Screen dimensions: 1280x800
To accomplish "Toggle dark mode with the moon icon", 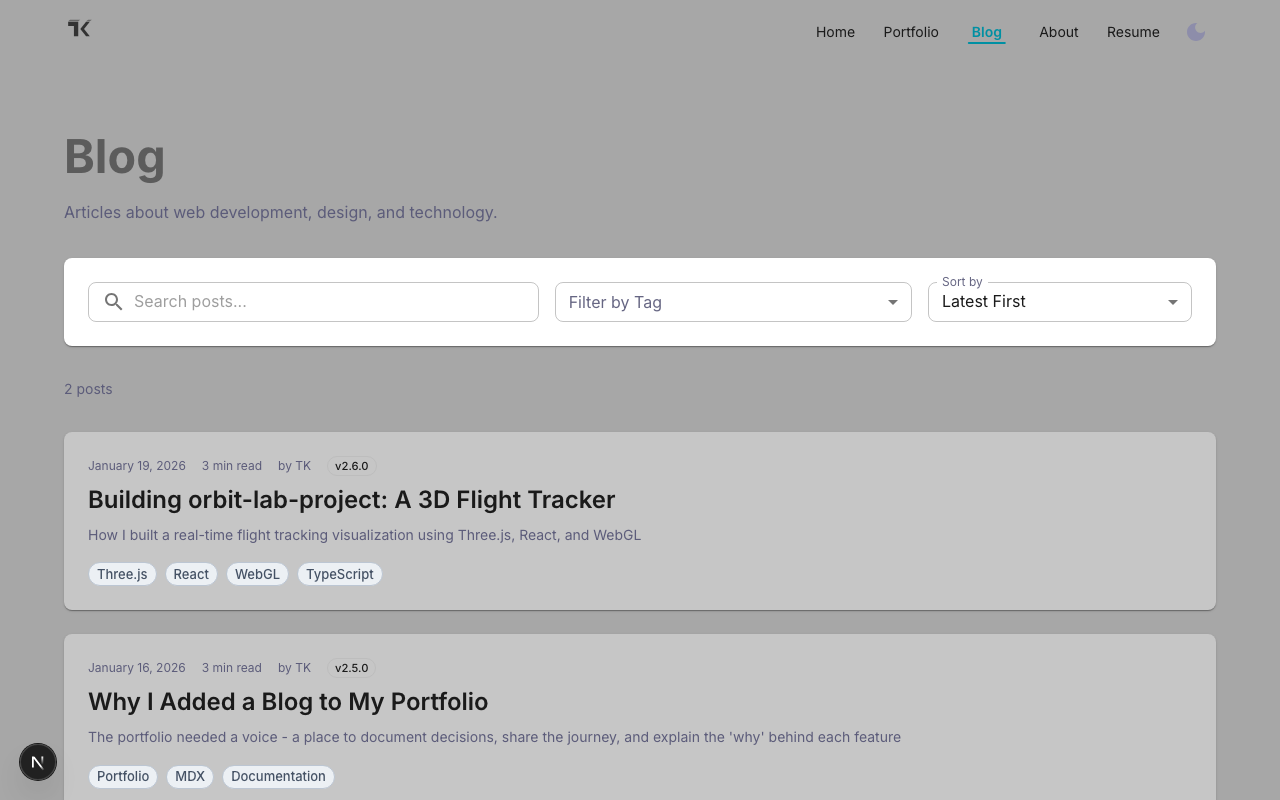I will coord(1196,32).
